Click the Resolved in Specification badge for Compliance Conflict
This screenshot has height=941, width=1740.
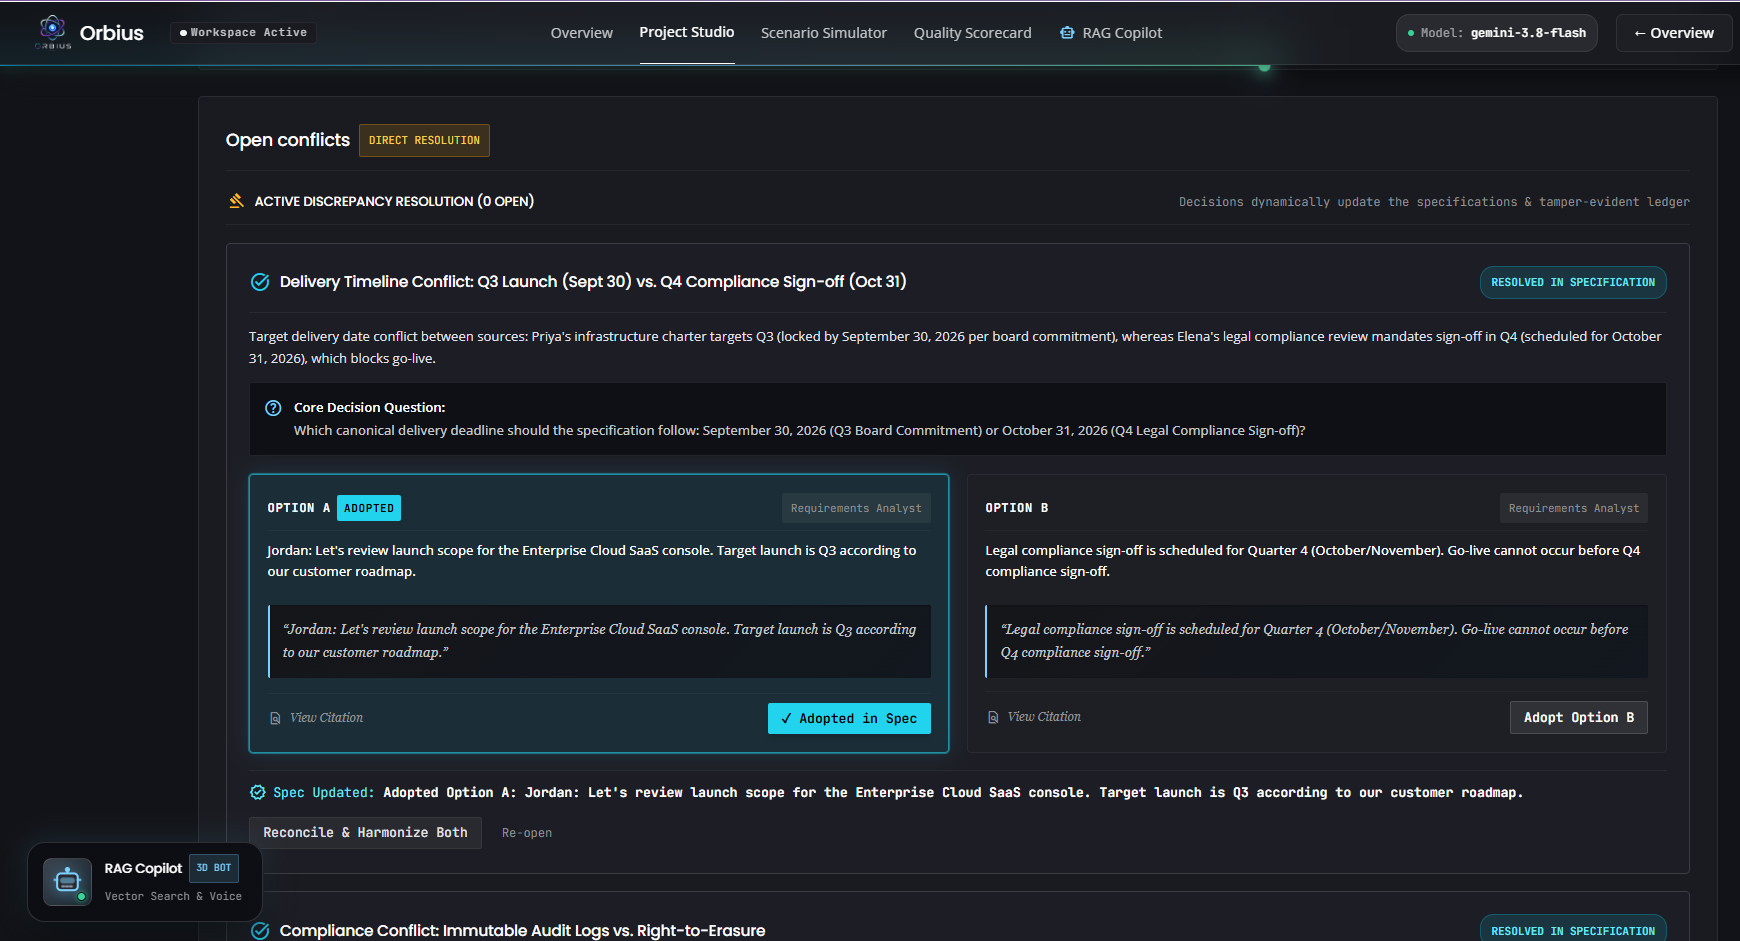pos(1573,930)
